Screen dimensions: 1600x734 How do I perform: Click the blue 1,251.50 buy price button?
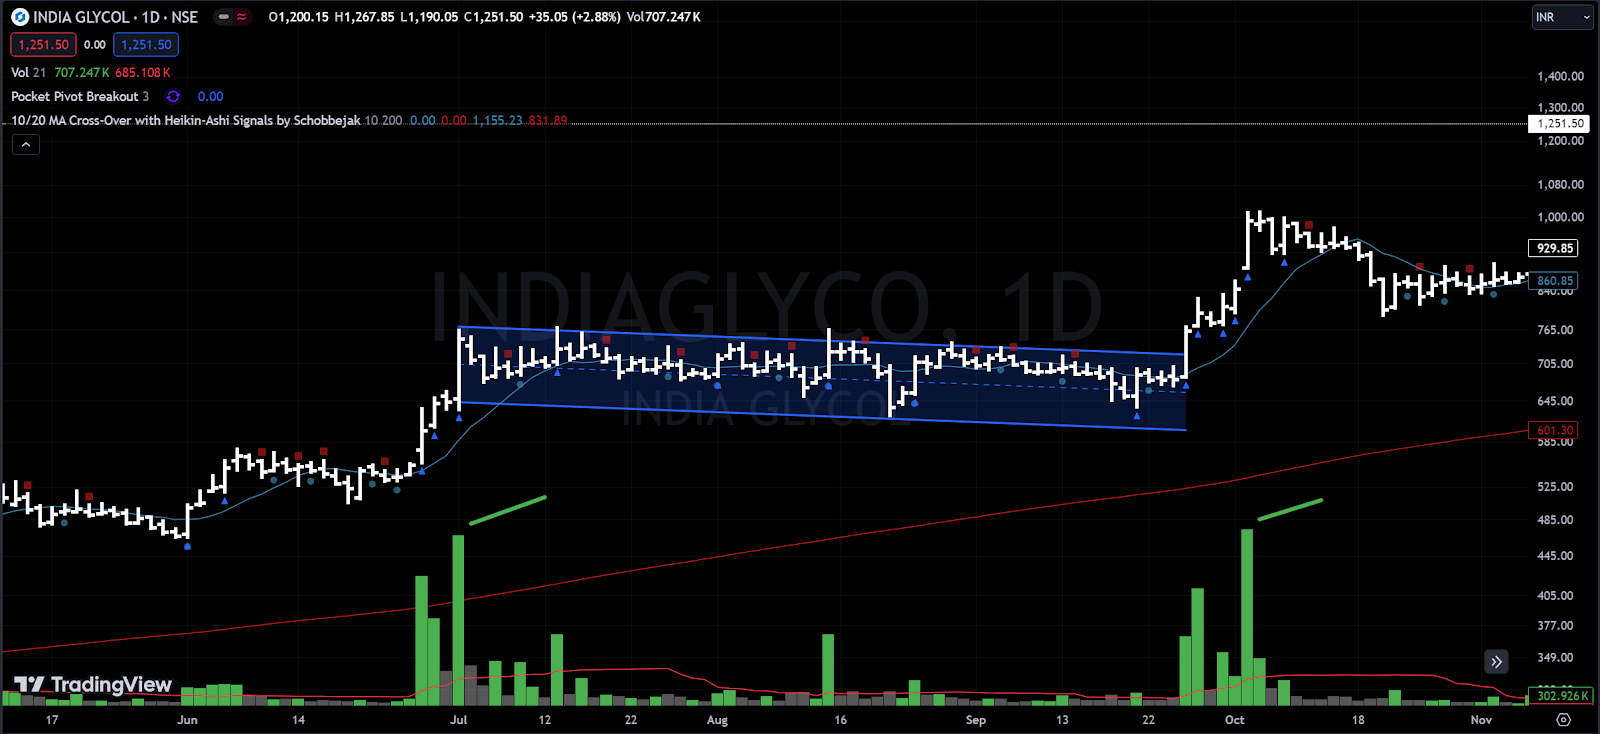pyautogui.click(x=146, y=45)
